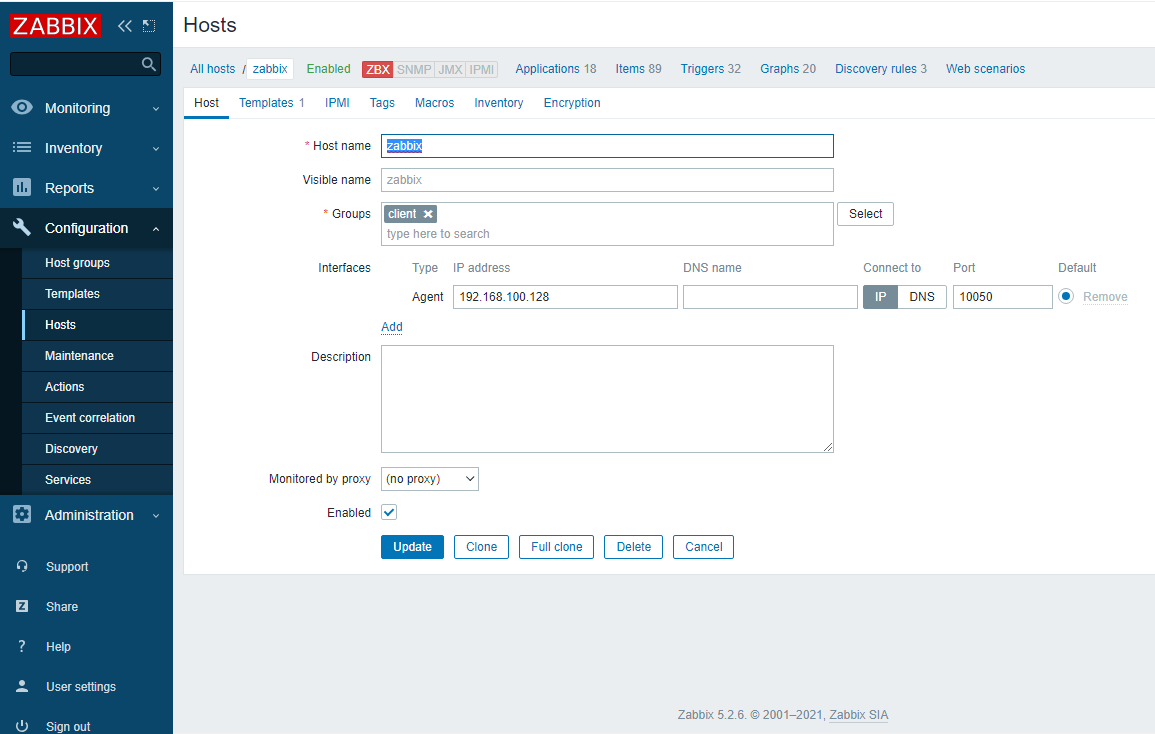Toggle kiosk mode icon next to collapse arrows
This screenshot has width=1155, height=734.
coord(149,26)
